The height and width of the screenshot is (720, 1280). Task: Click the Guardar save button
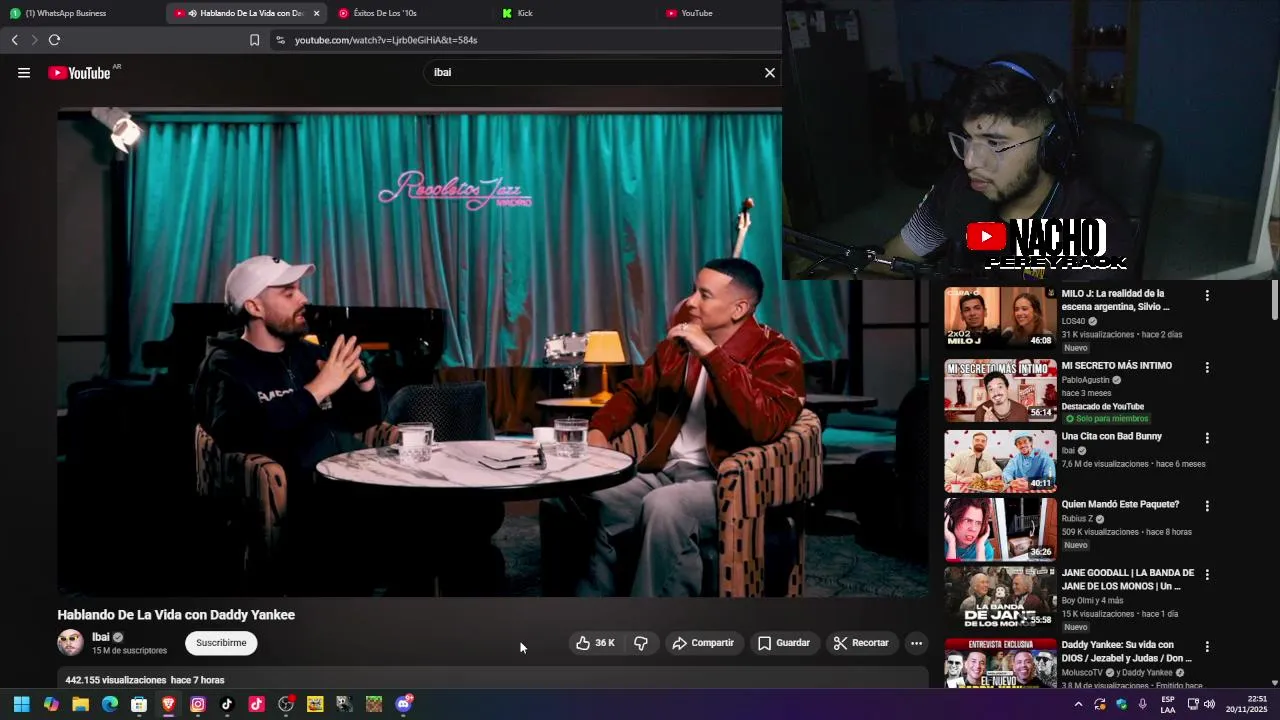pos(784,643)
